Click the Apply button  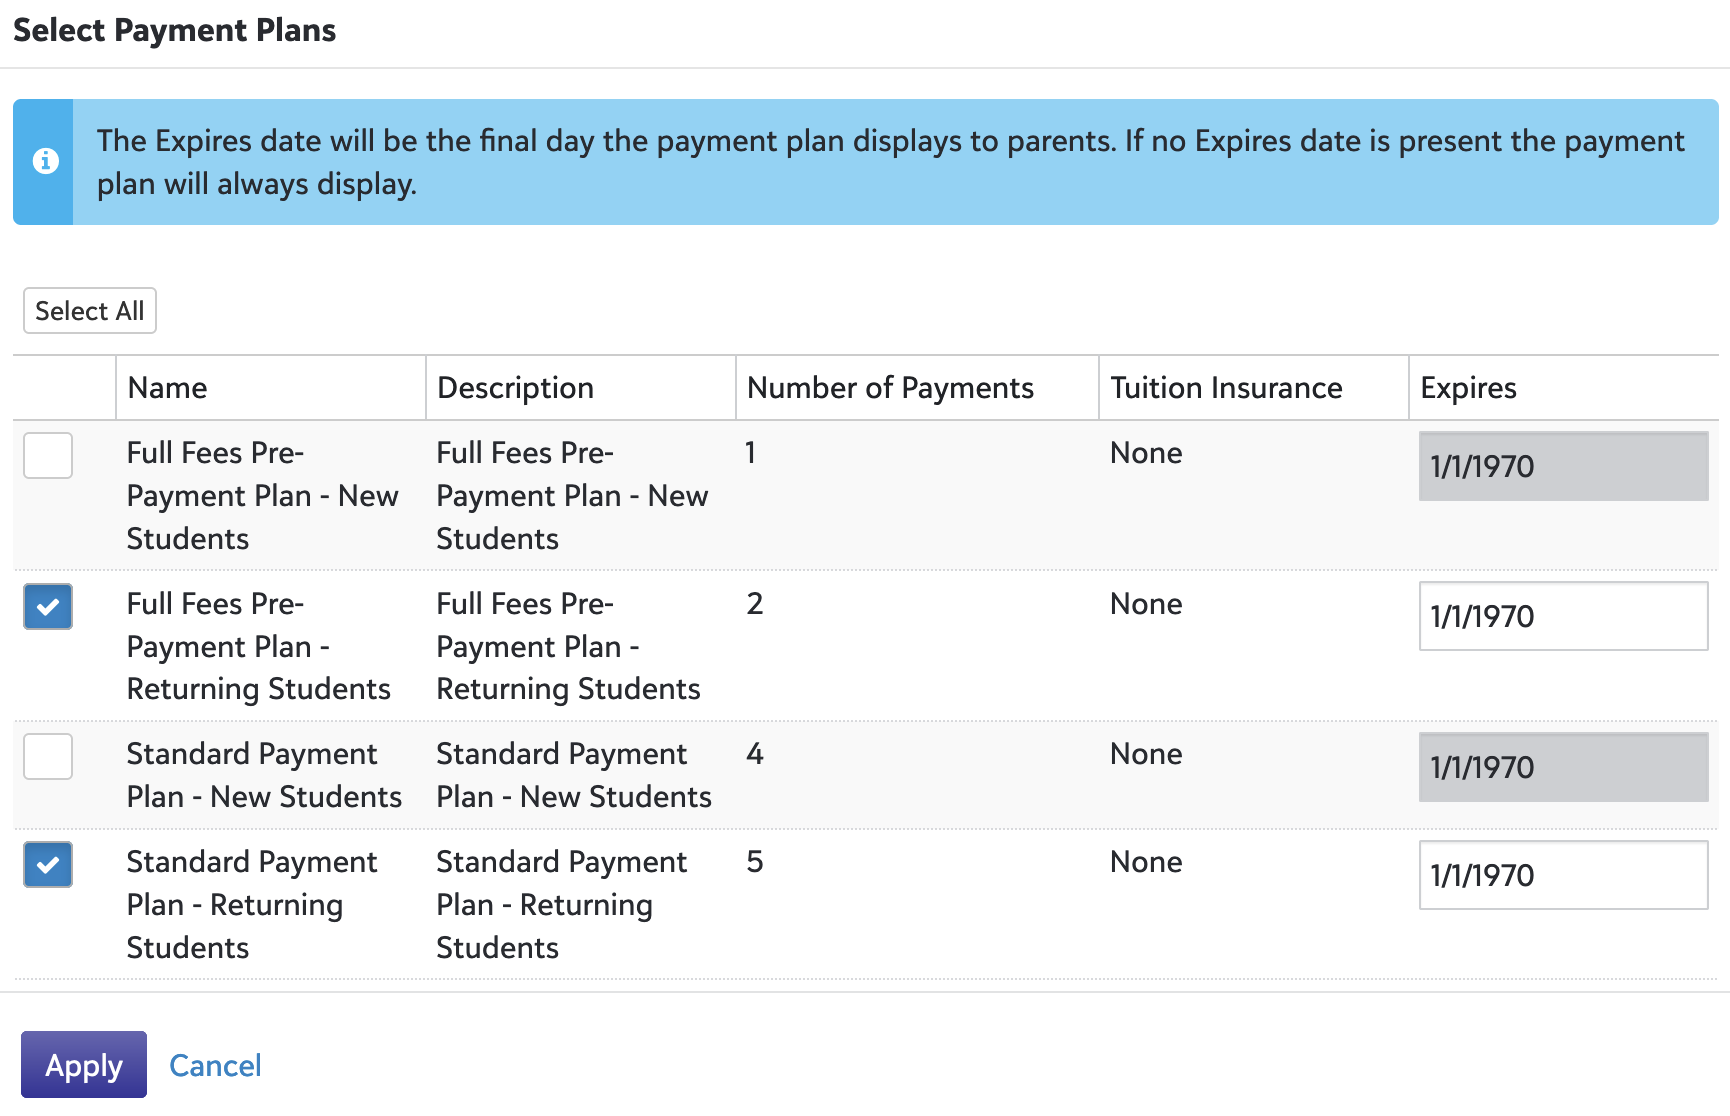coord(84,1065)
